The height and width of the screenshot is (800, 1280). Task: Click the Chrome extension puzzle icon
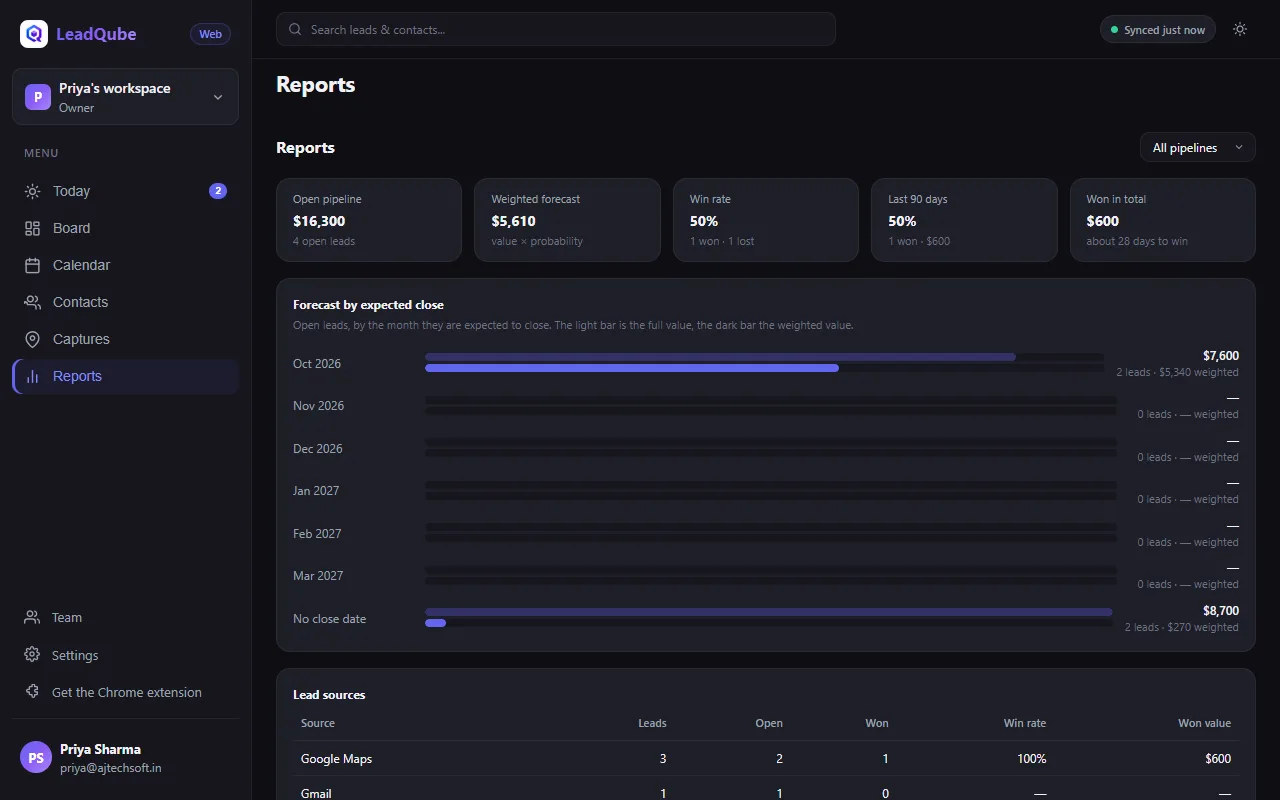32,692
